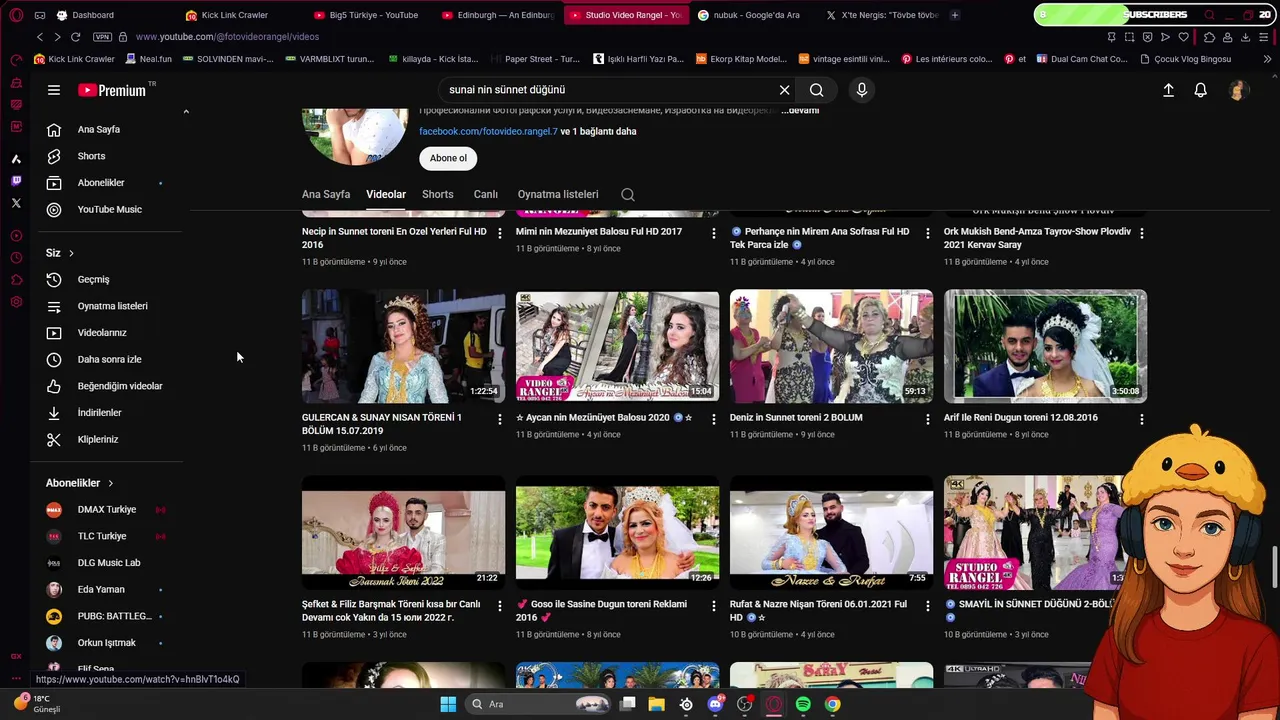Screen dimensions: 1280x720
Task: Click video title 'Rufat & Nazre Nişan Töreni 06.01.2021'
Action: pyautogui.click(x=818, y=611)
